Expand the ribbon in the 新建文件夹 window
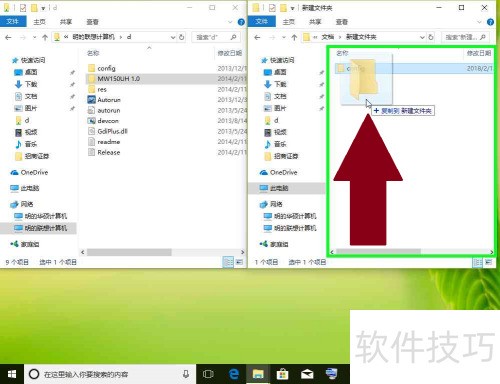Image resolution: width=500 pixels, height=384 pixels. click(x=479, y=22)
